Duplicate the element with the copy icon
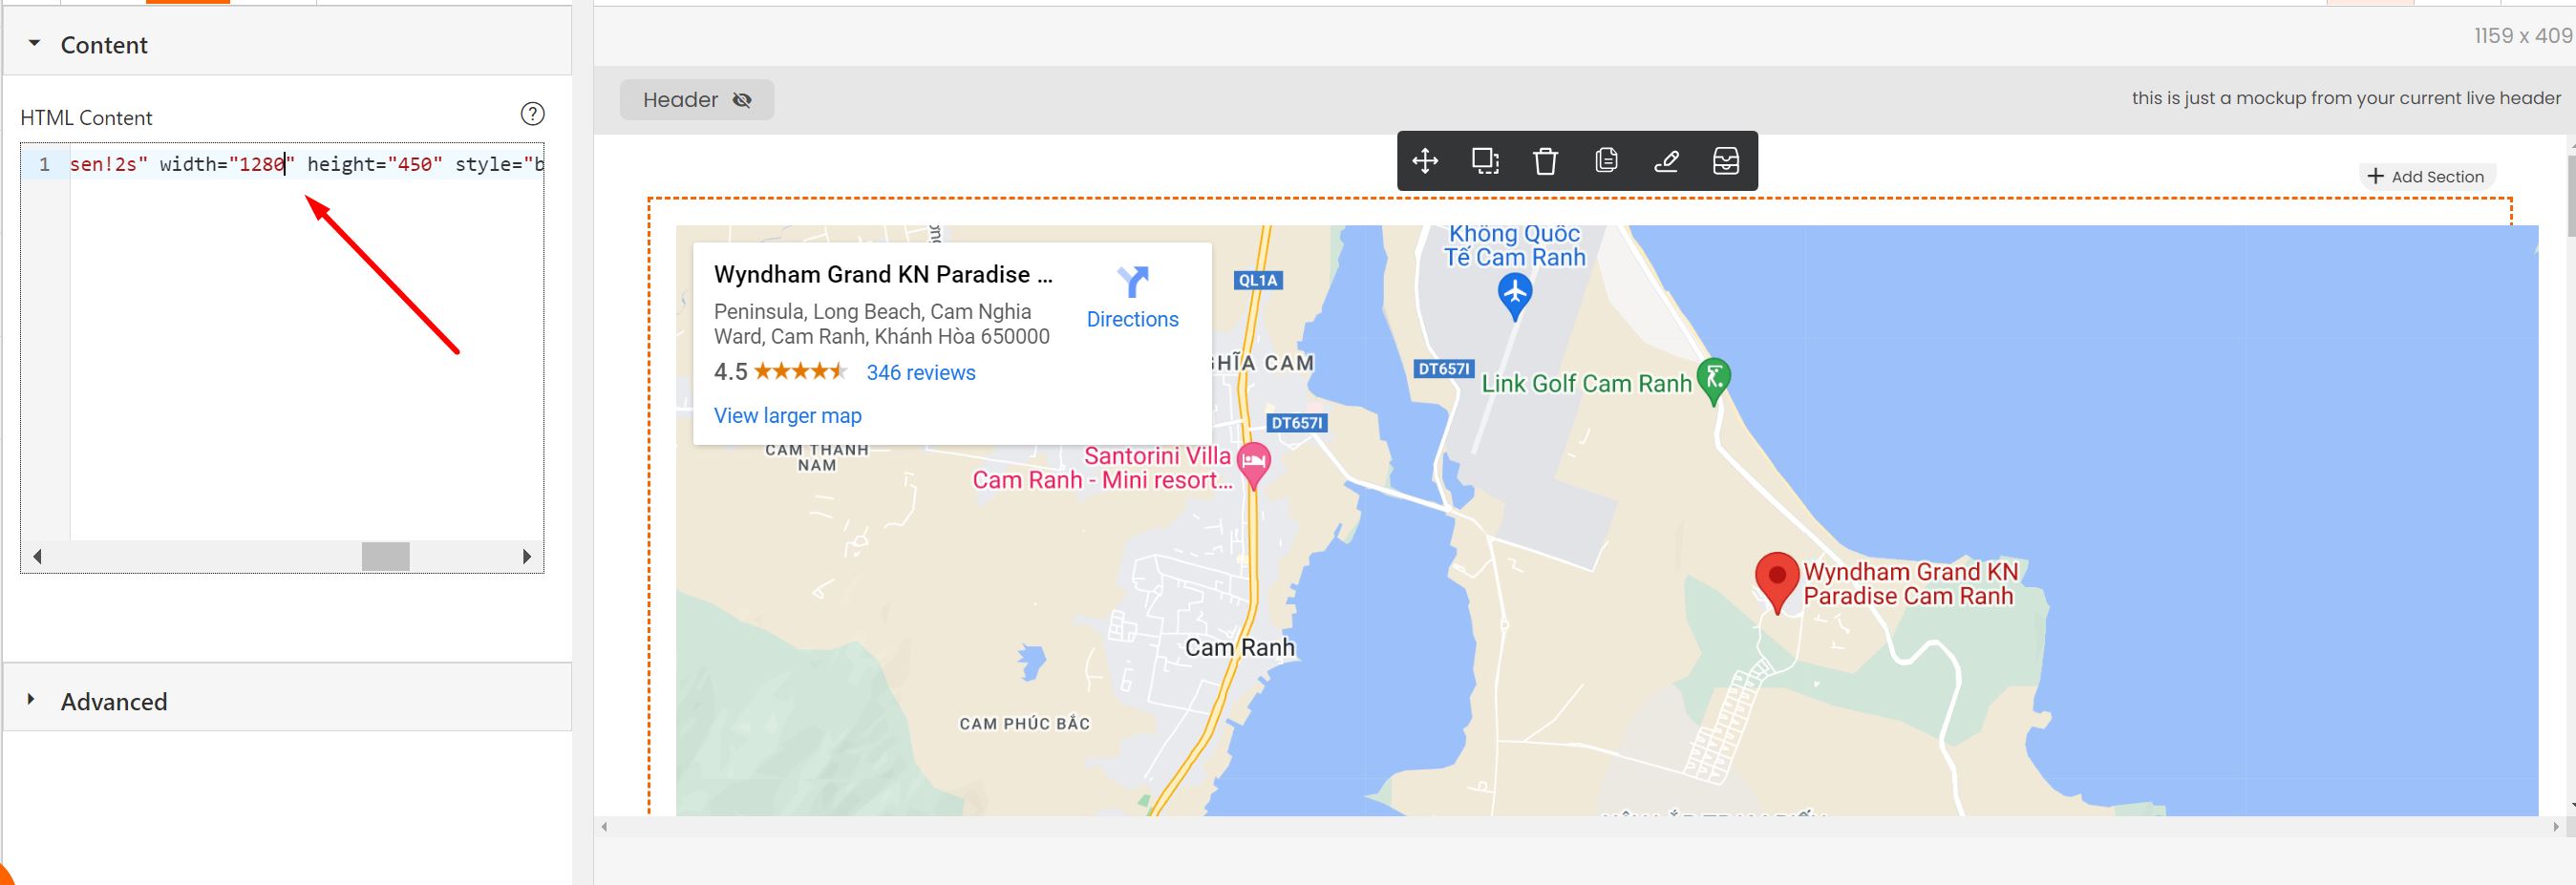Image resolution: width=2576 pixels, height=885 pixels. pyautogui.click(x=1606, y=160)
